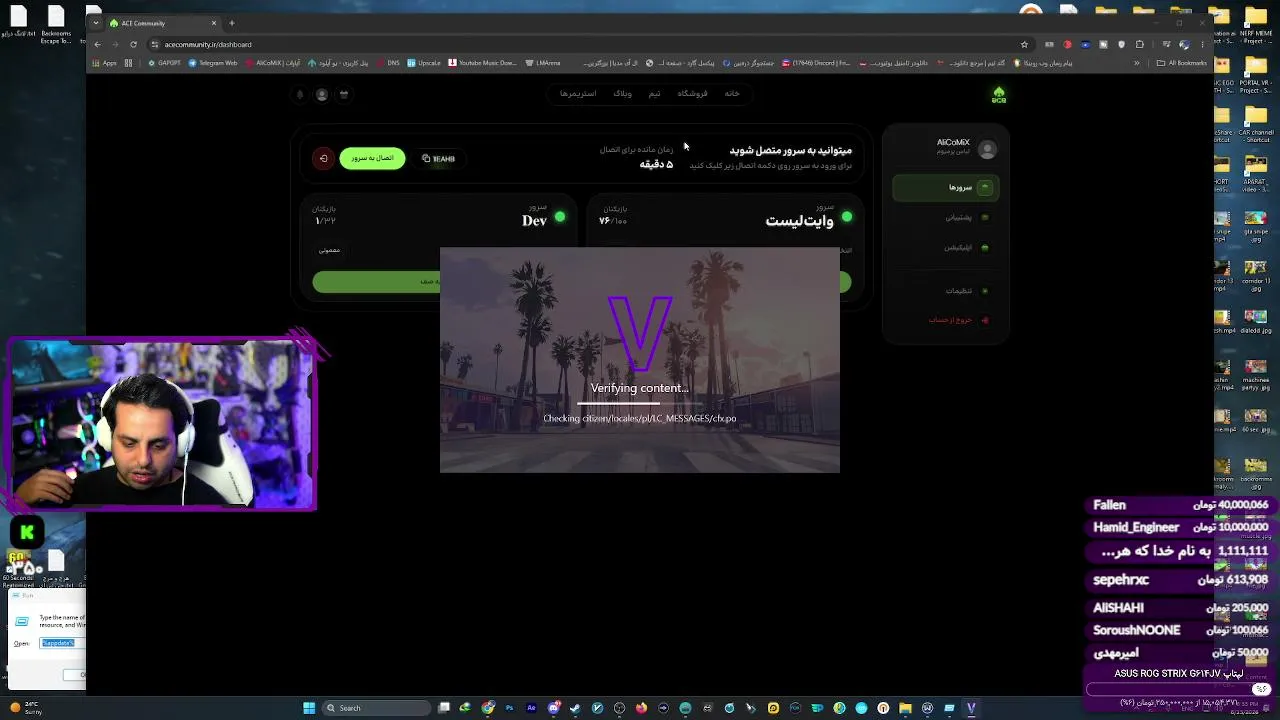1280x720 pixels.
Task: Open the Youtube Music Downloader bookmark
Action: (482, 63)
